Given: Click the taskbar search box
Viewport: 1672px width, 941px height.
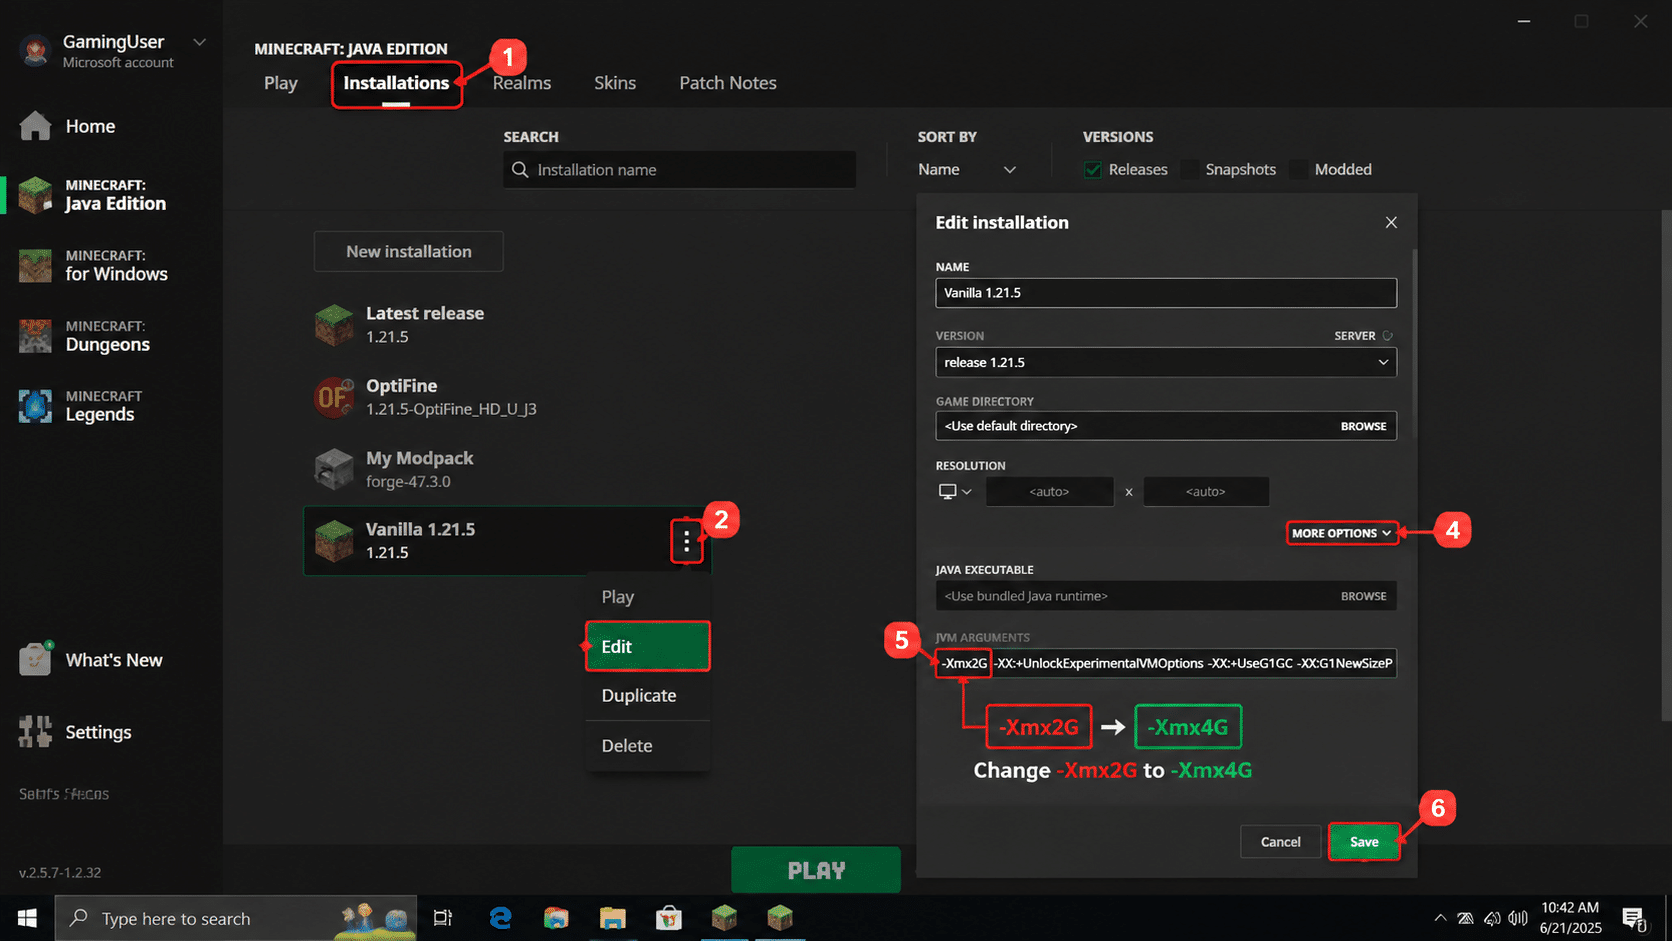Looking at the screenshot, I should 236,918.
